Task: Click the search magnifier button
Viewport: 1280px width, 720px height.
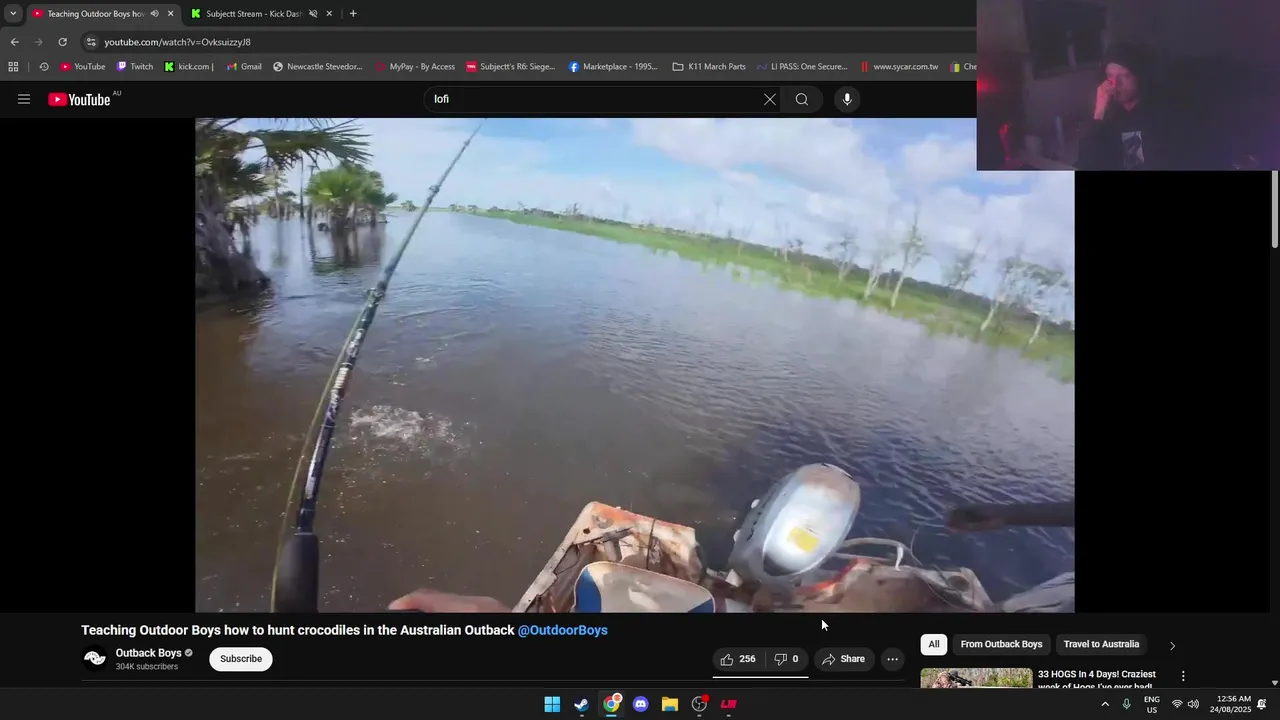Action: click(x=802, y=99)
